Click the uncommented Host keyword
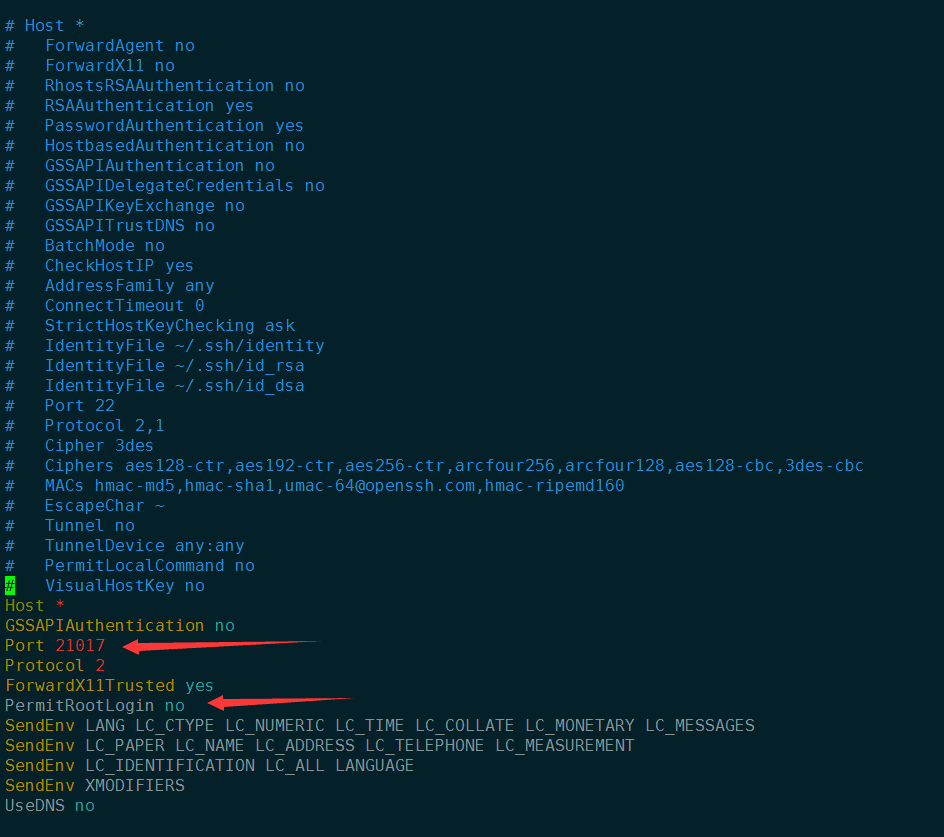The image size is (944, 837). click(x=25, y=606)
